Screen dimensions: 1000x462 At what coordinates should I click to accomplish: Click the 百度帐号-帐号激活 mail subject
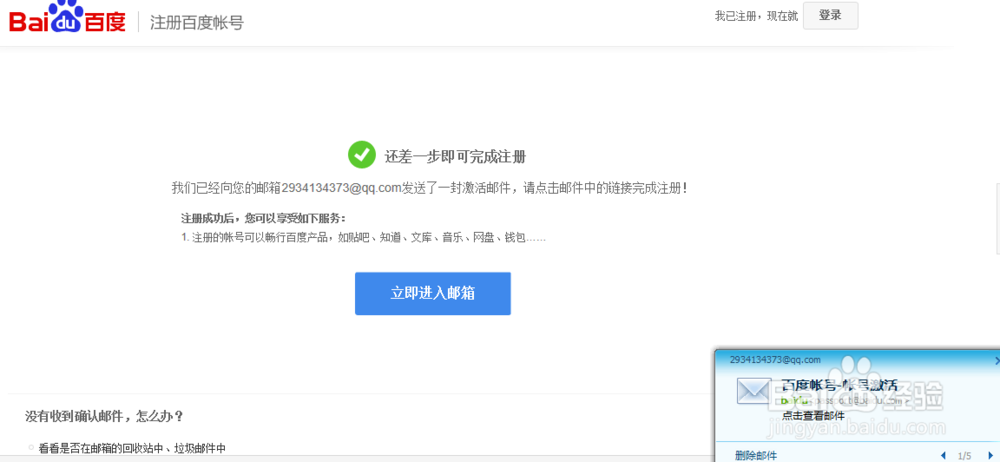pos(839,385)
